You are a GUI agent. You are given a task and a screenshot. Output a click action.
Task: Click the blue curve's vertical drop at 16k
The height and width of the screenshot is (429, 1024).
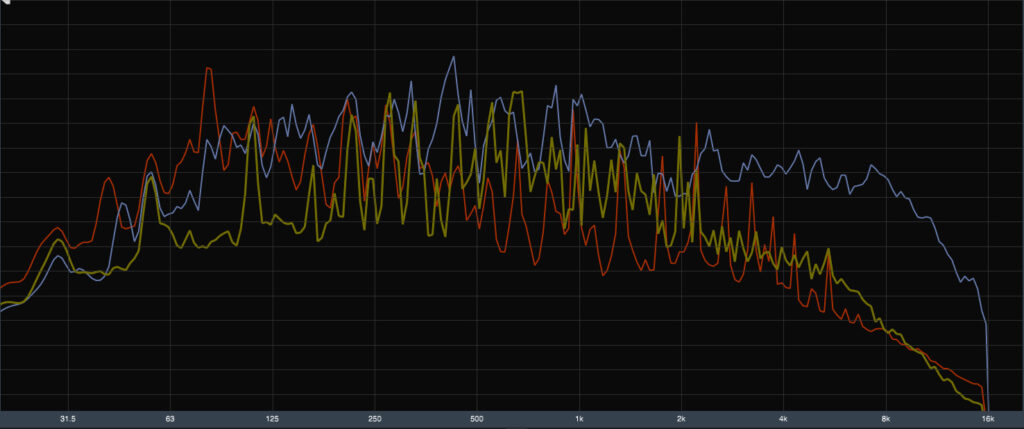(x=988, y=360)
